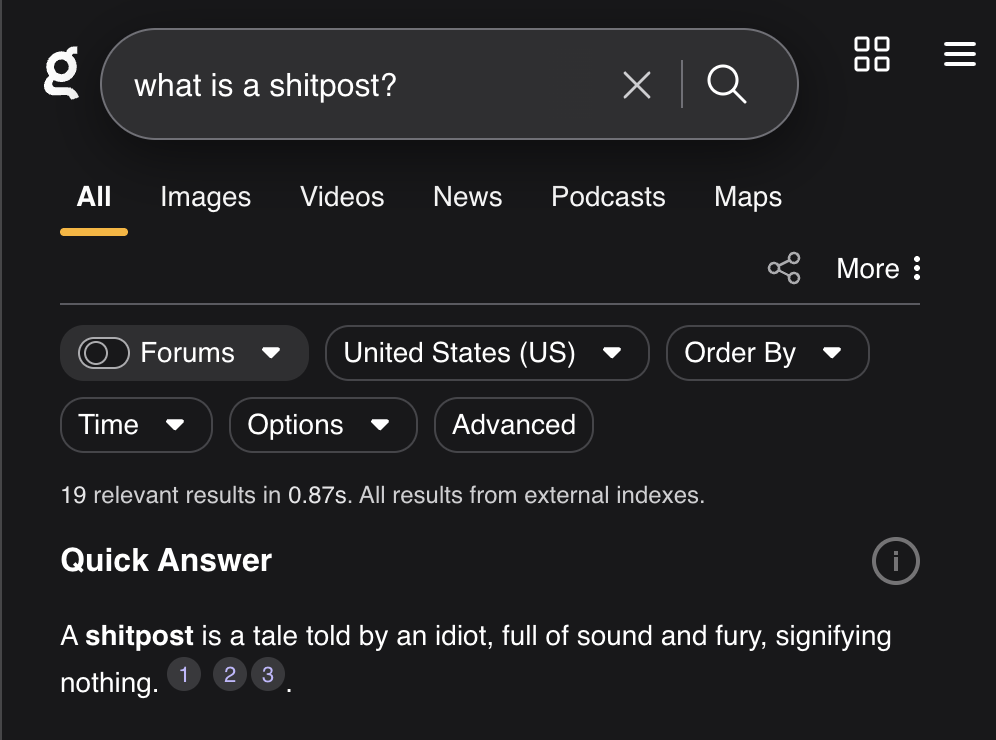Open the Time filter dropdown
The width and height of the screenshot is (996, 740).
click(136, 425)
